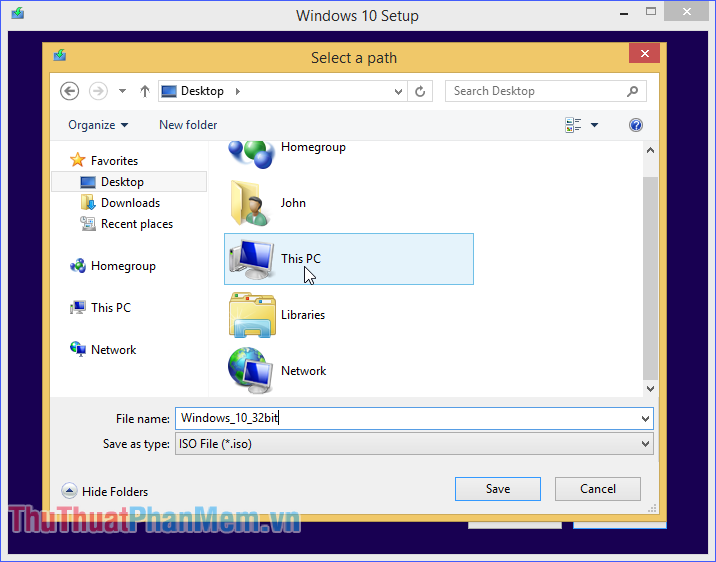Select This PC in navigation pane
716x562 pixels.
pyautogui.click(x=111, y=308)
